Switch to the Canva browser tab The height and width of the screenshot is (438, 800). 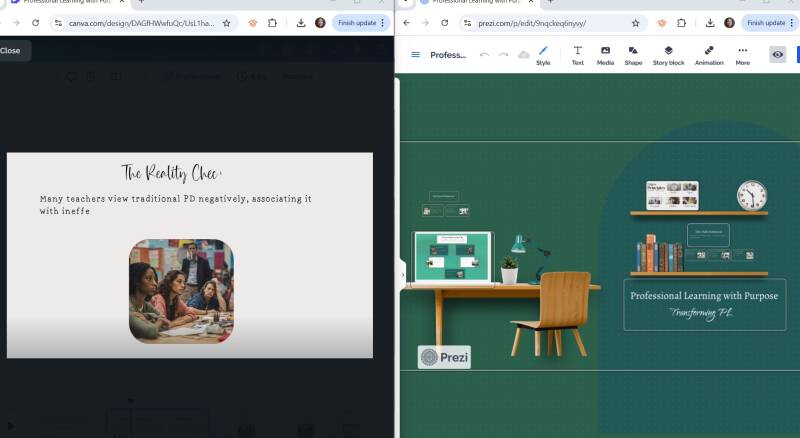66,2
